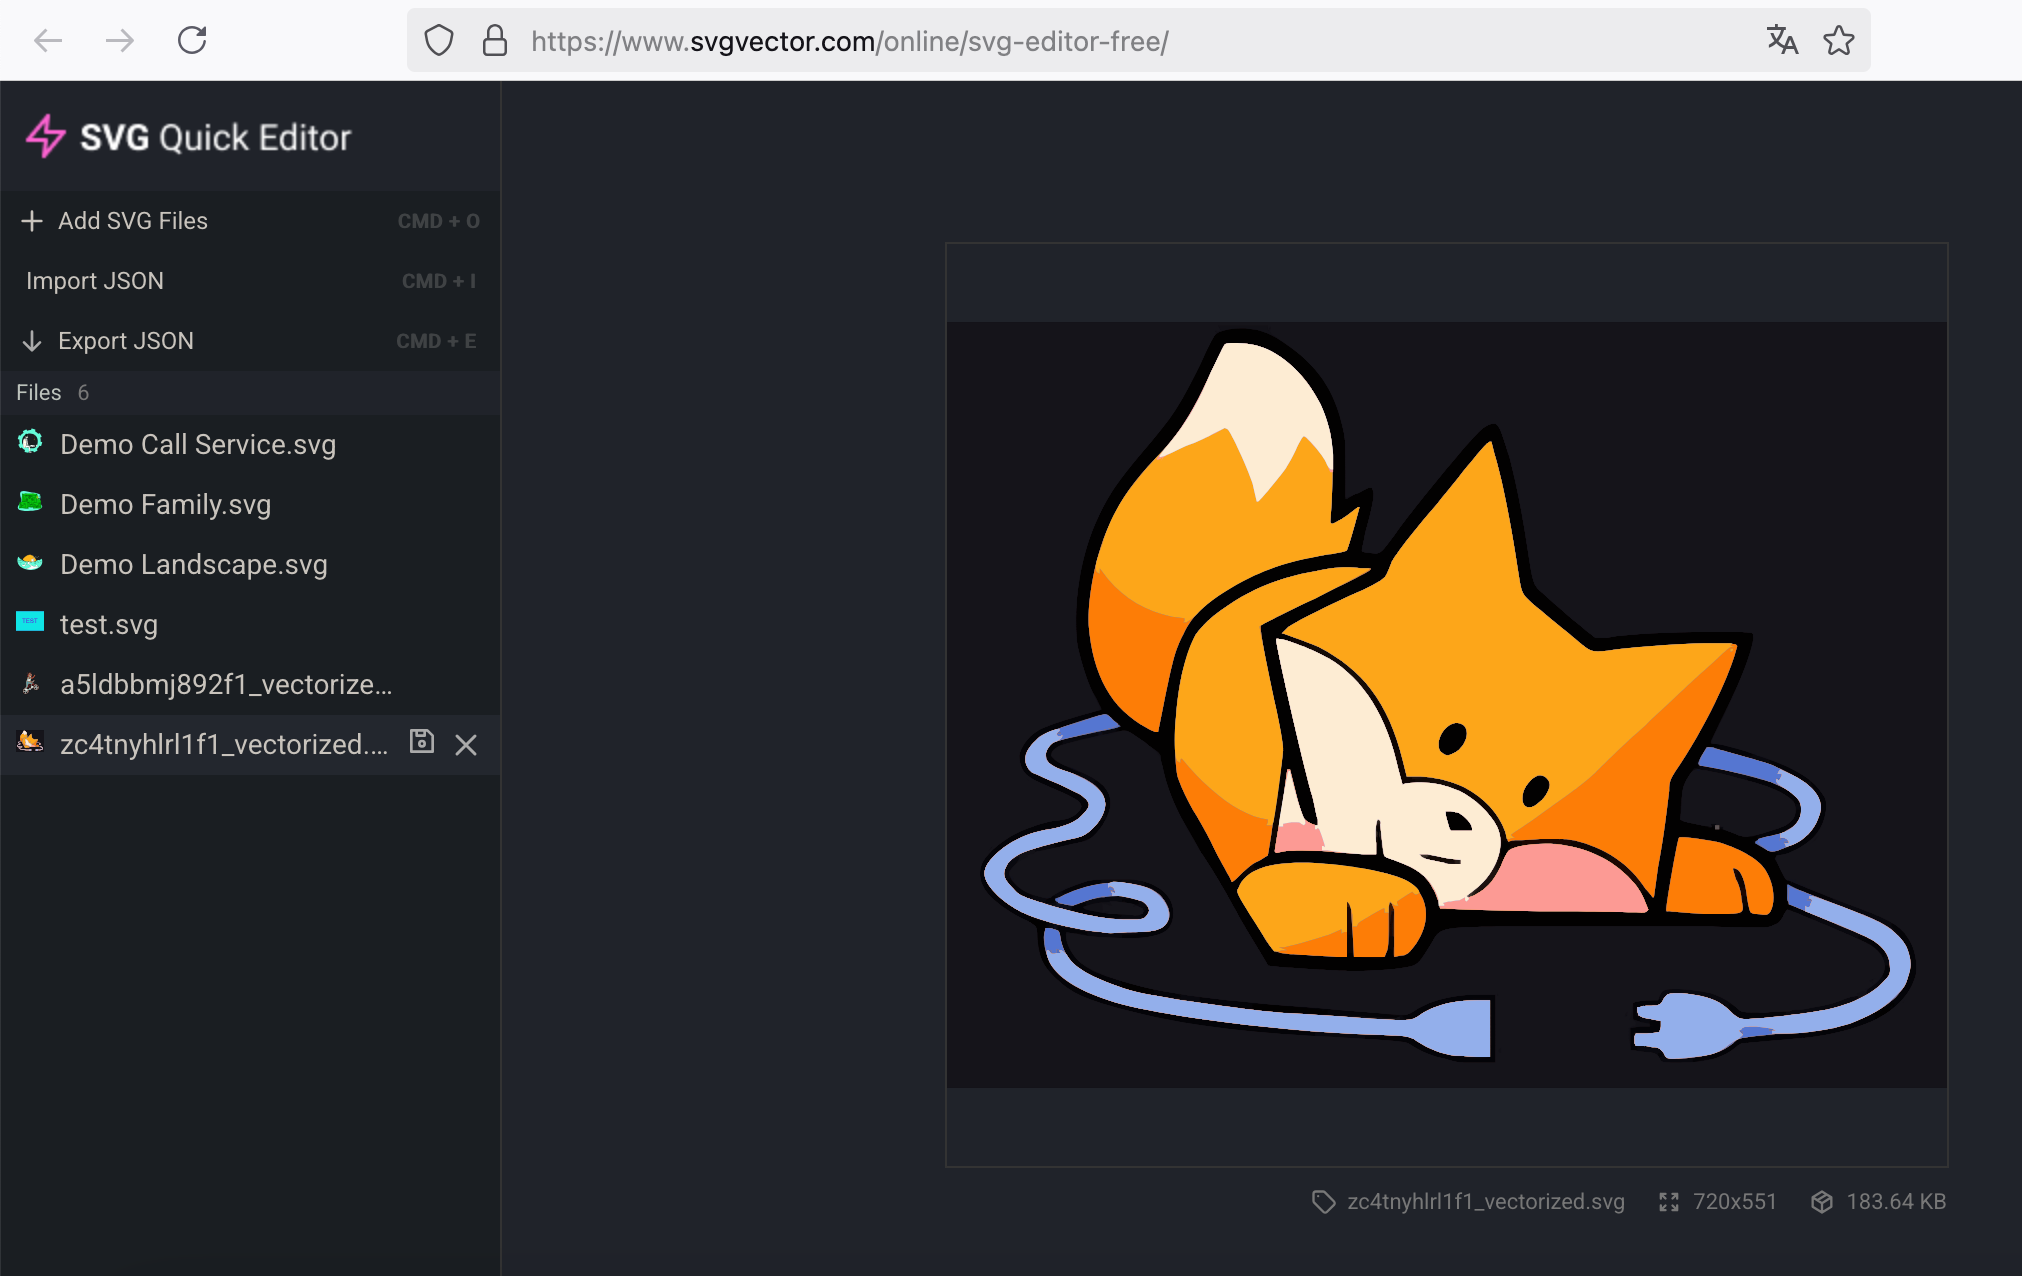Remove zc4tnyhlrl1f1_vectorized file with X icon
Image resolution: width=2022 pixels, height=1276 pixels.
coord(466,745)
